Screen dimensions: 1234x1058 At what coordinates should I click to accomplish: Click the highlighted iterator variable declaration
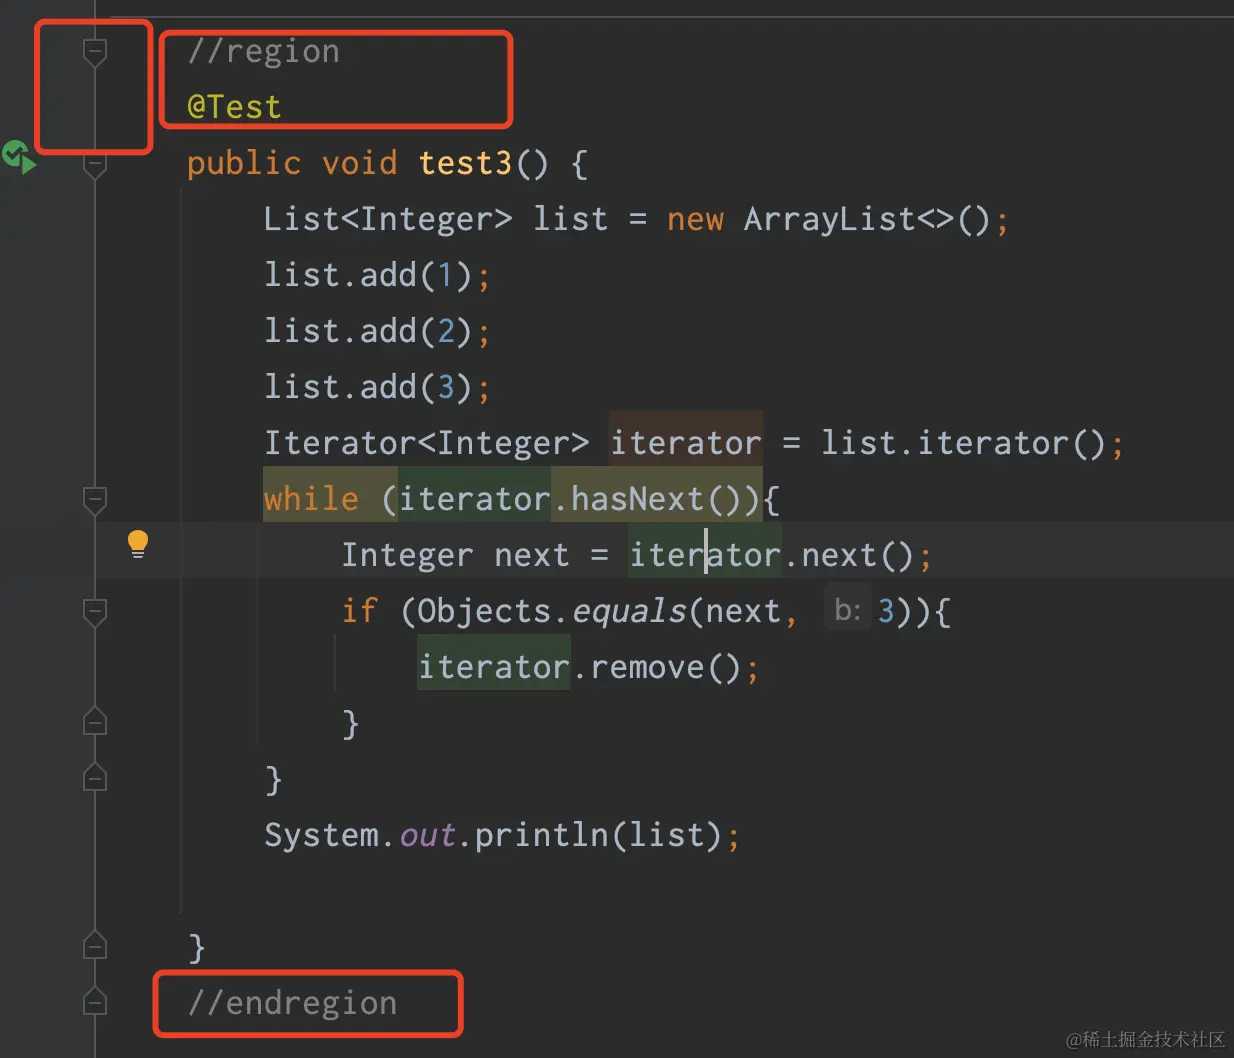686,443
